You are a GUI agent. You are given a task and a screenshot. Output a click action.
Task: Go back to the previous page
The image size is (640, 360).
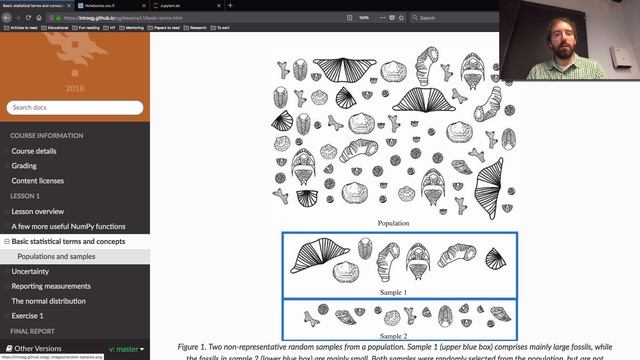[x=7, y=18]
